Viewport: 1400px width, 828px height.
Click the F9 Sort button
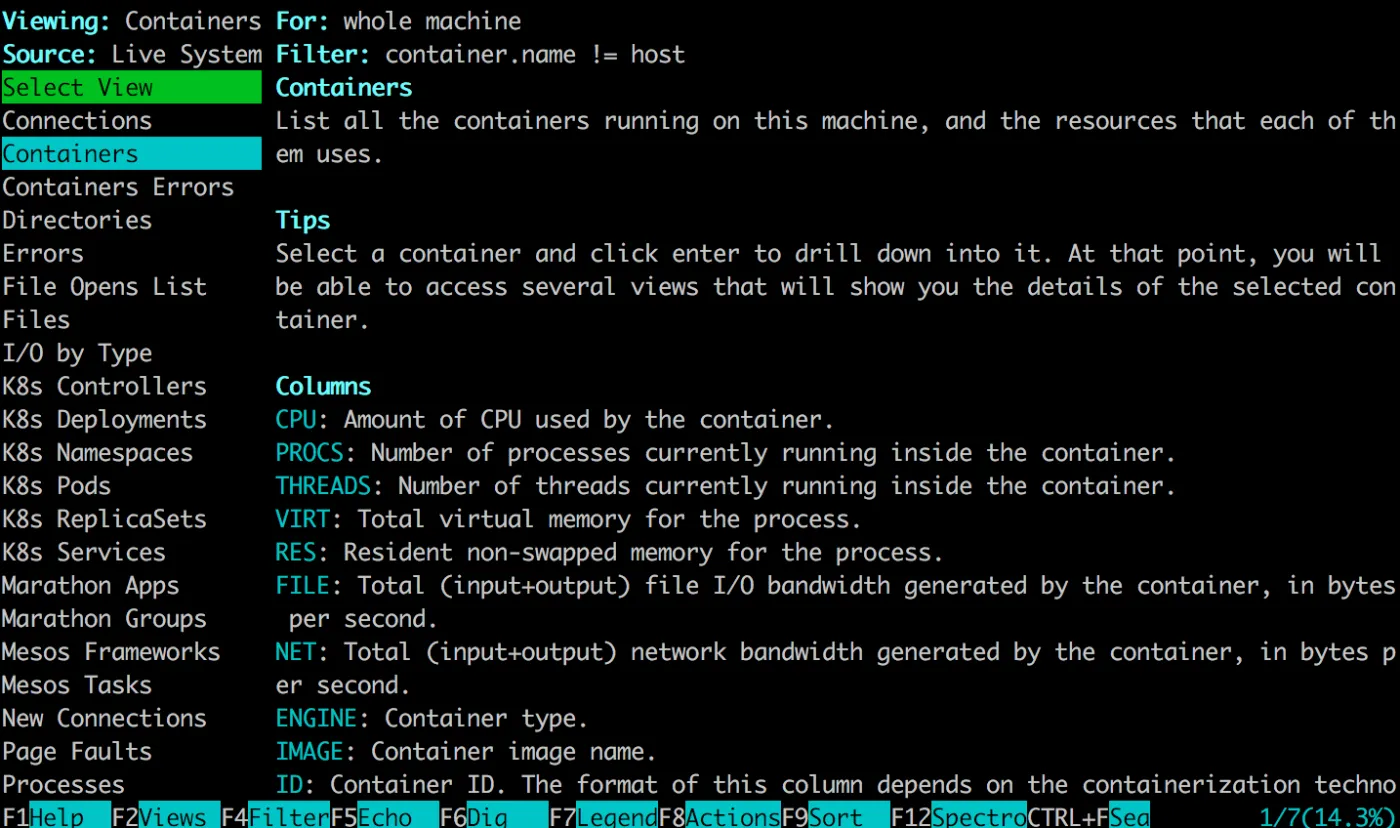click(x=834, y=816)
